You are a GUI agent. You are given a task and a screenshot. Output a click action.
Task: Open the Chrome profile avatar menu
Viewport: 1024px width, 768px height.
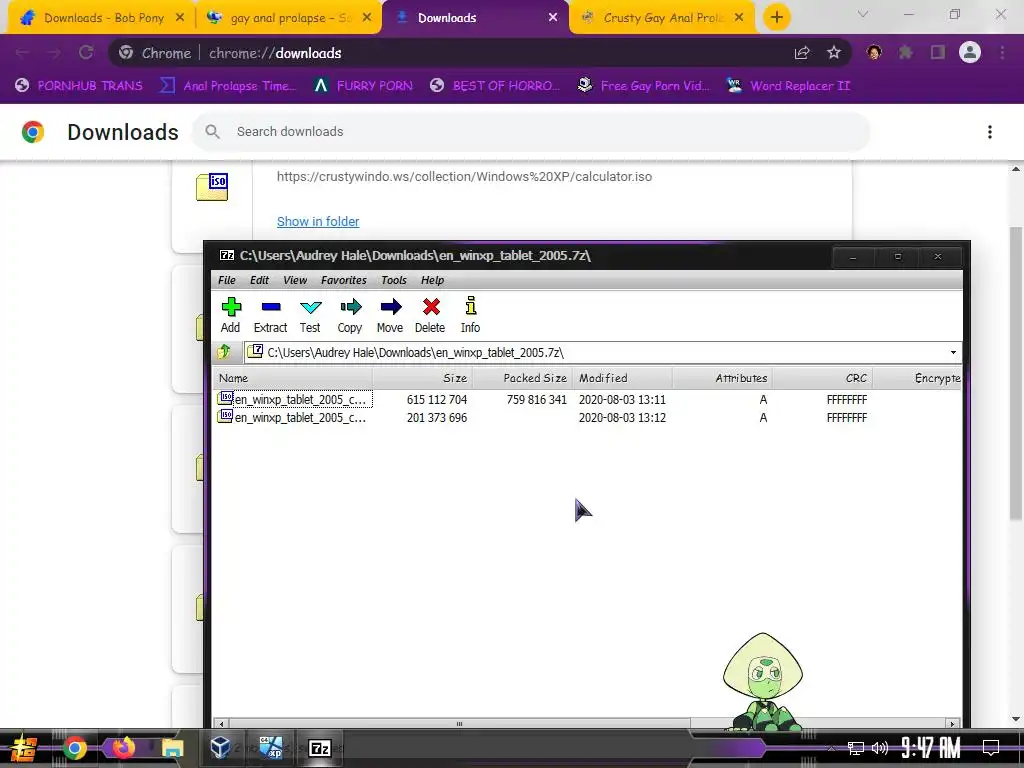point(970,52)
